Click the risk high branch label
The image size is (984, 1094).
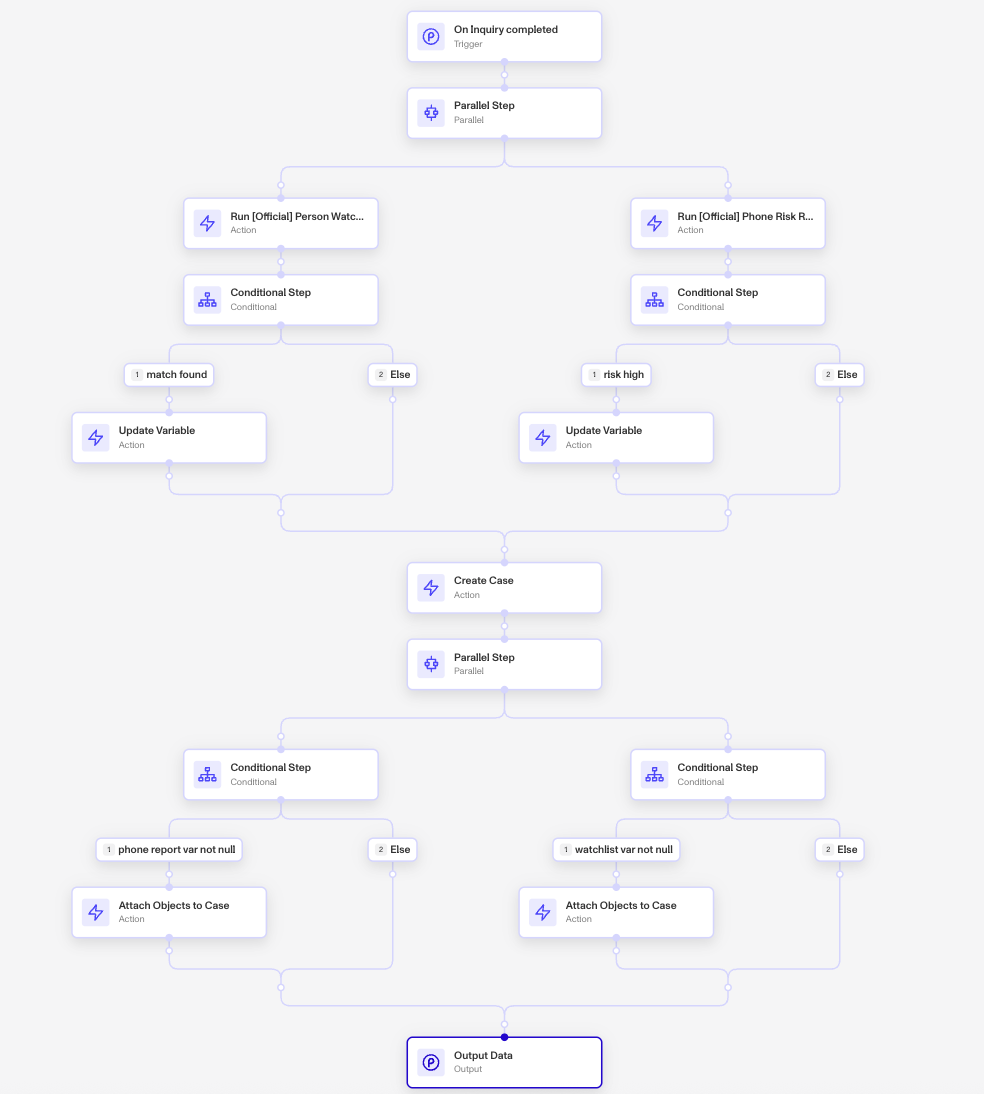click(x=616, y=375)
